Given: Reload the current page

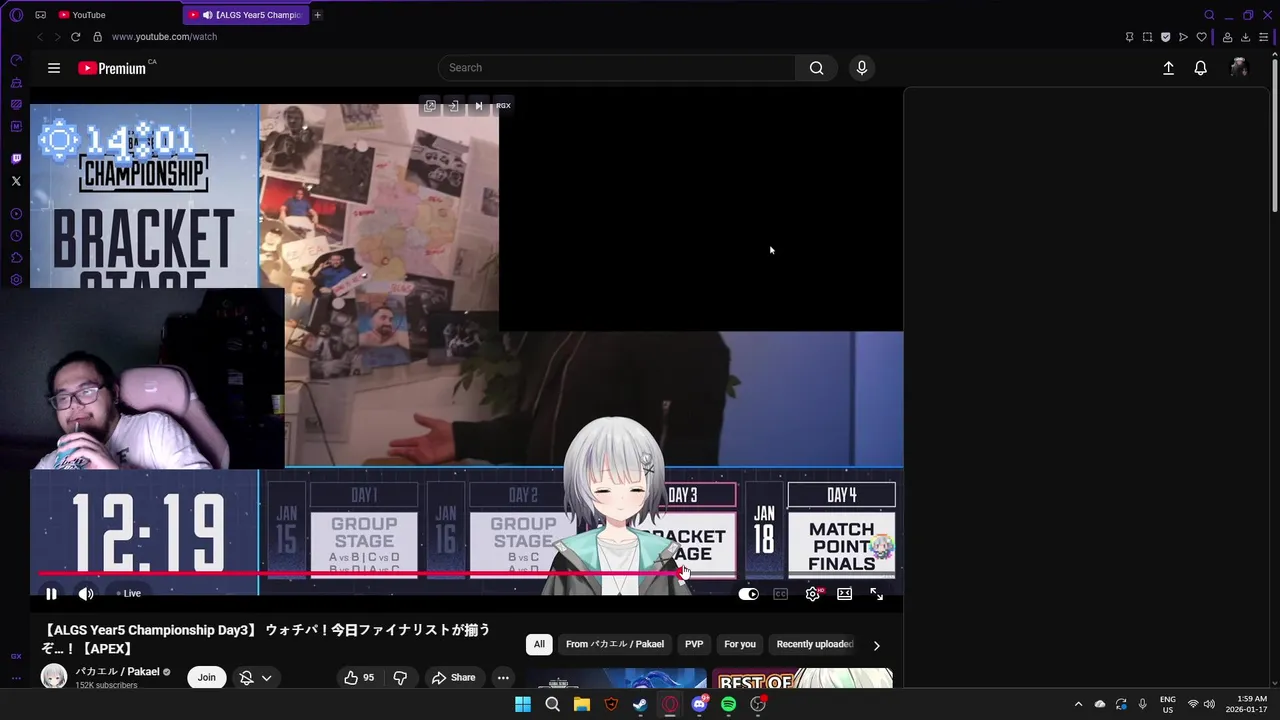Looking at the screenshot, I should (x=75, y=37).
